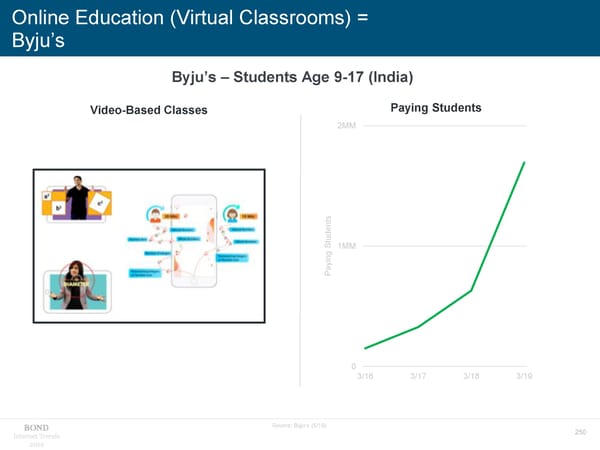Click the page number 250
The width and height of the screenshot is (600, 450).
(579, 432)
